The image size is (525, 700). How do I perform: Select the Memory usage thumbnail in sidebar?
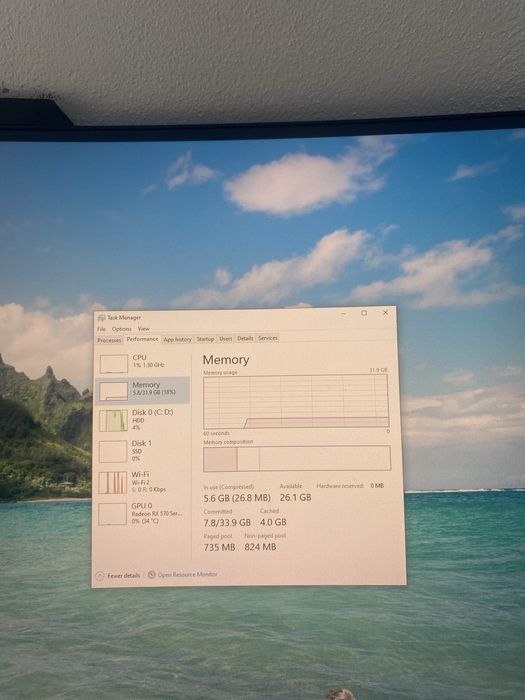point(113,391)
